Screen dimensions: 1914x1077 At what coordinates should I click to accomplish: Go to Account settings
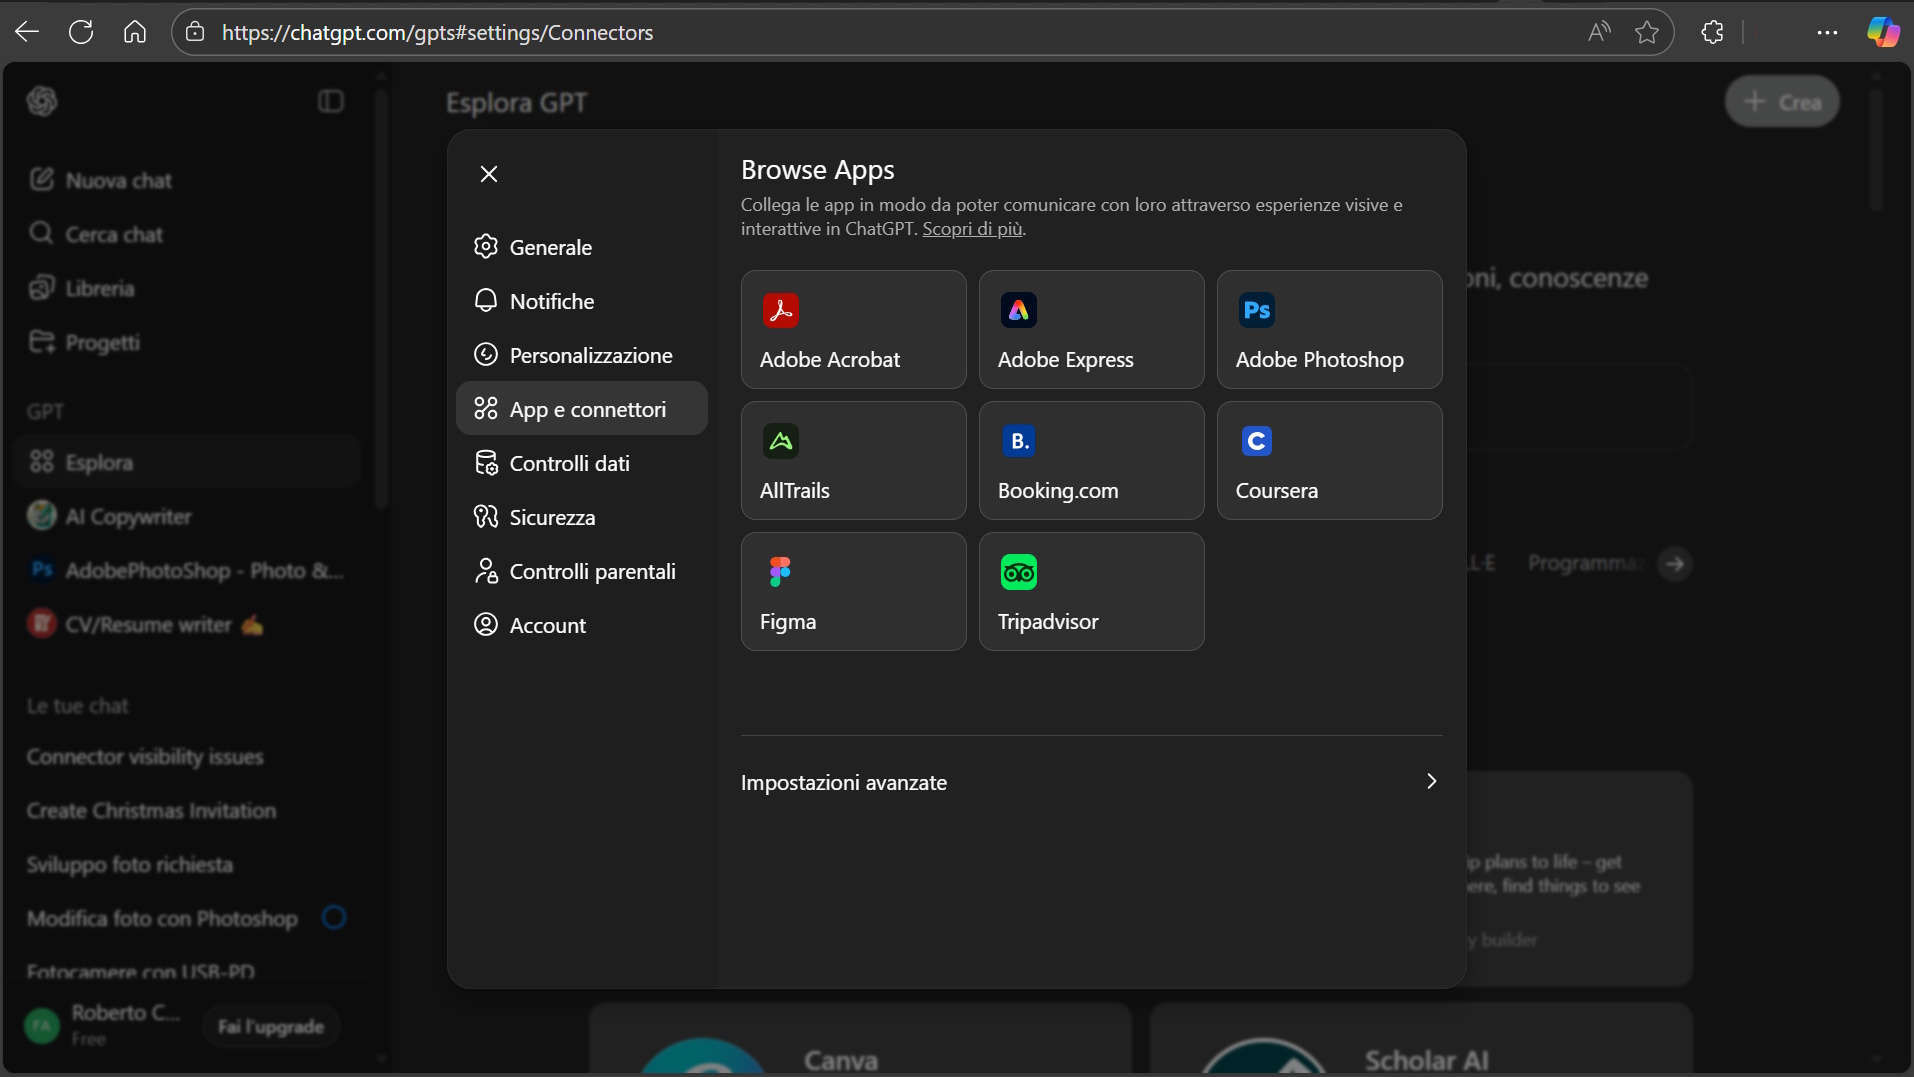(547, 625)
